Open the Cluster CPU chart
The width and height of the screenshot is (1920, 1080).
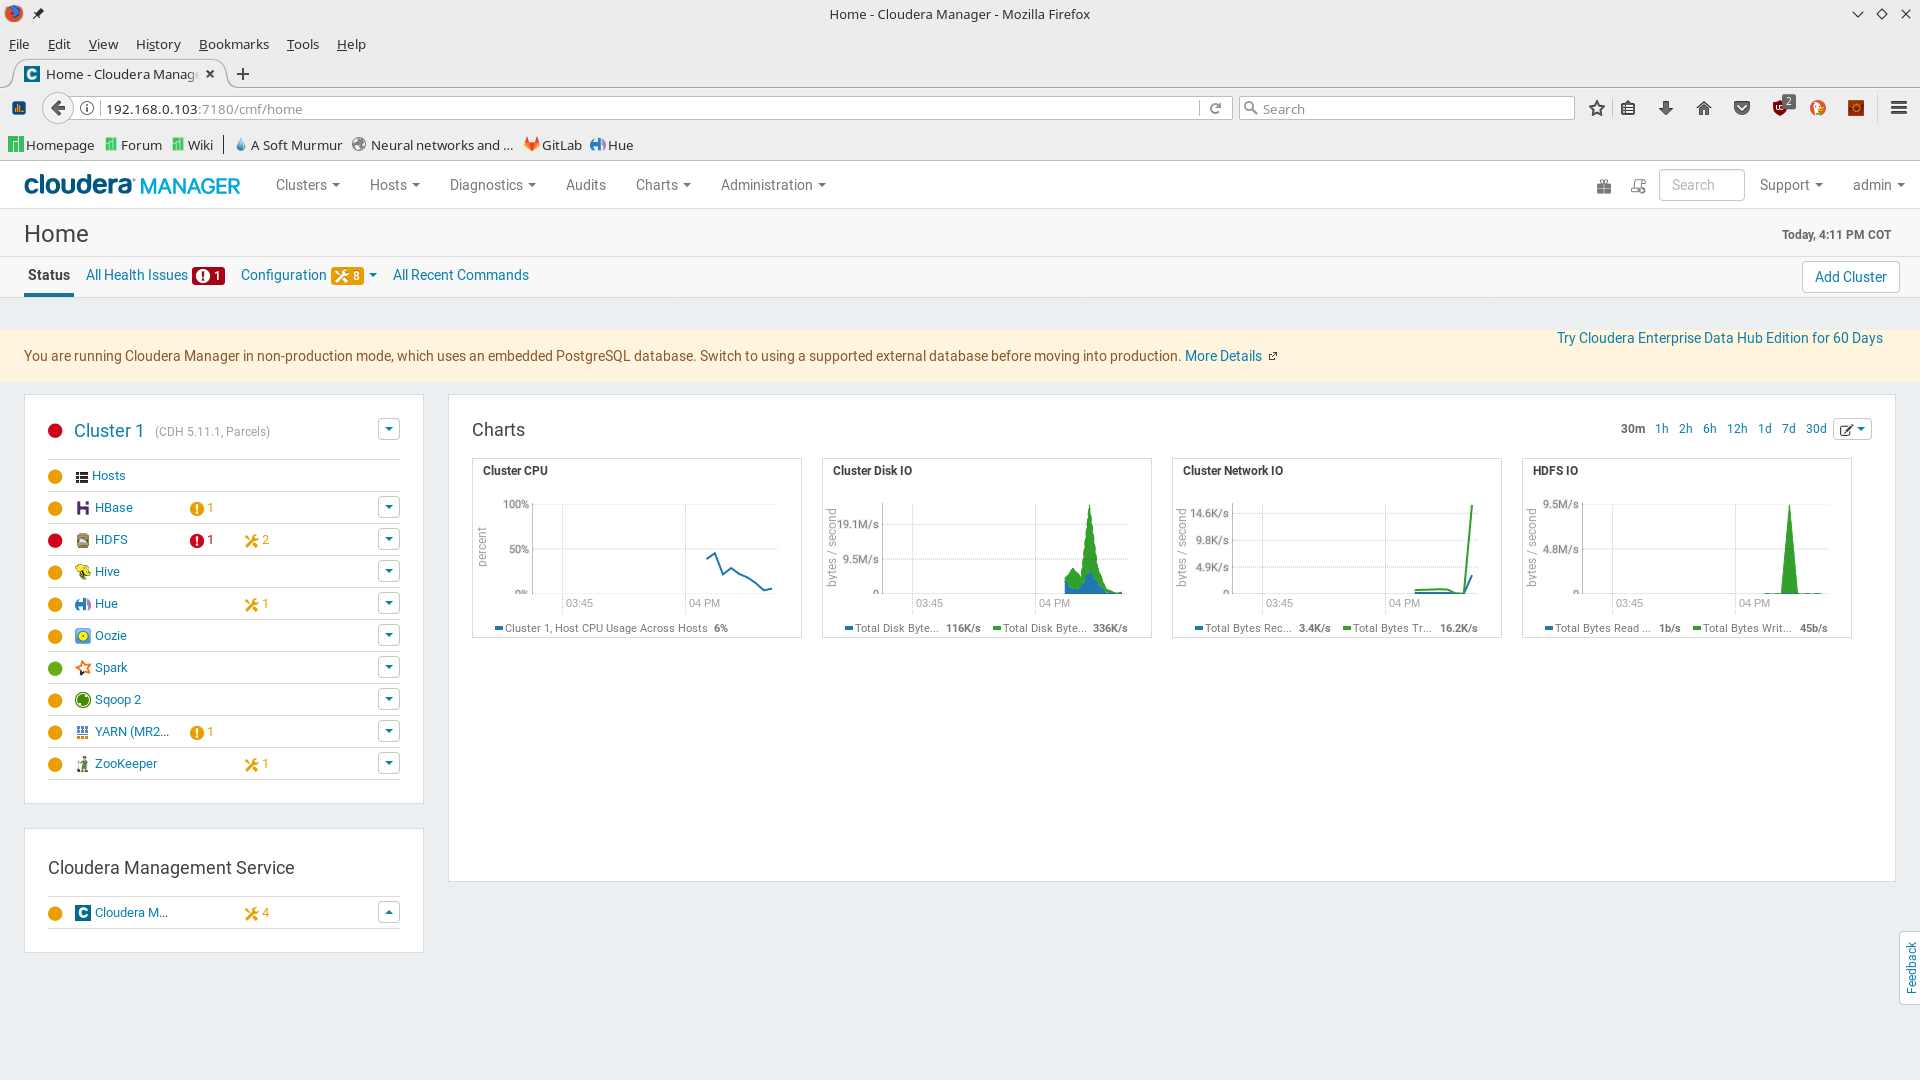(x=637, y=548)
